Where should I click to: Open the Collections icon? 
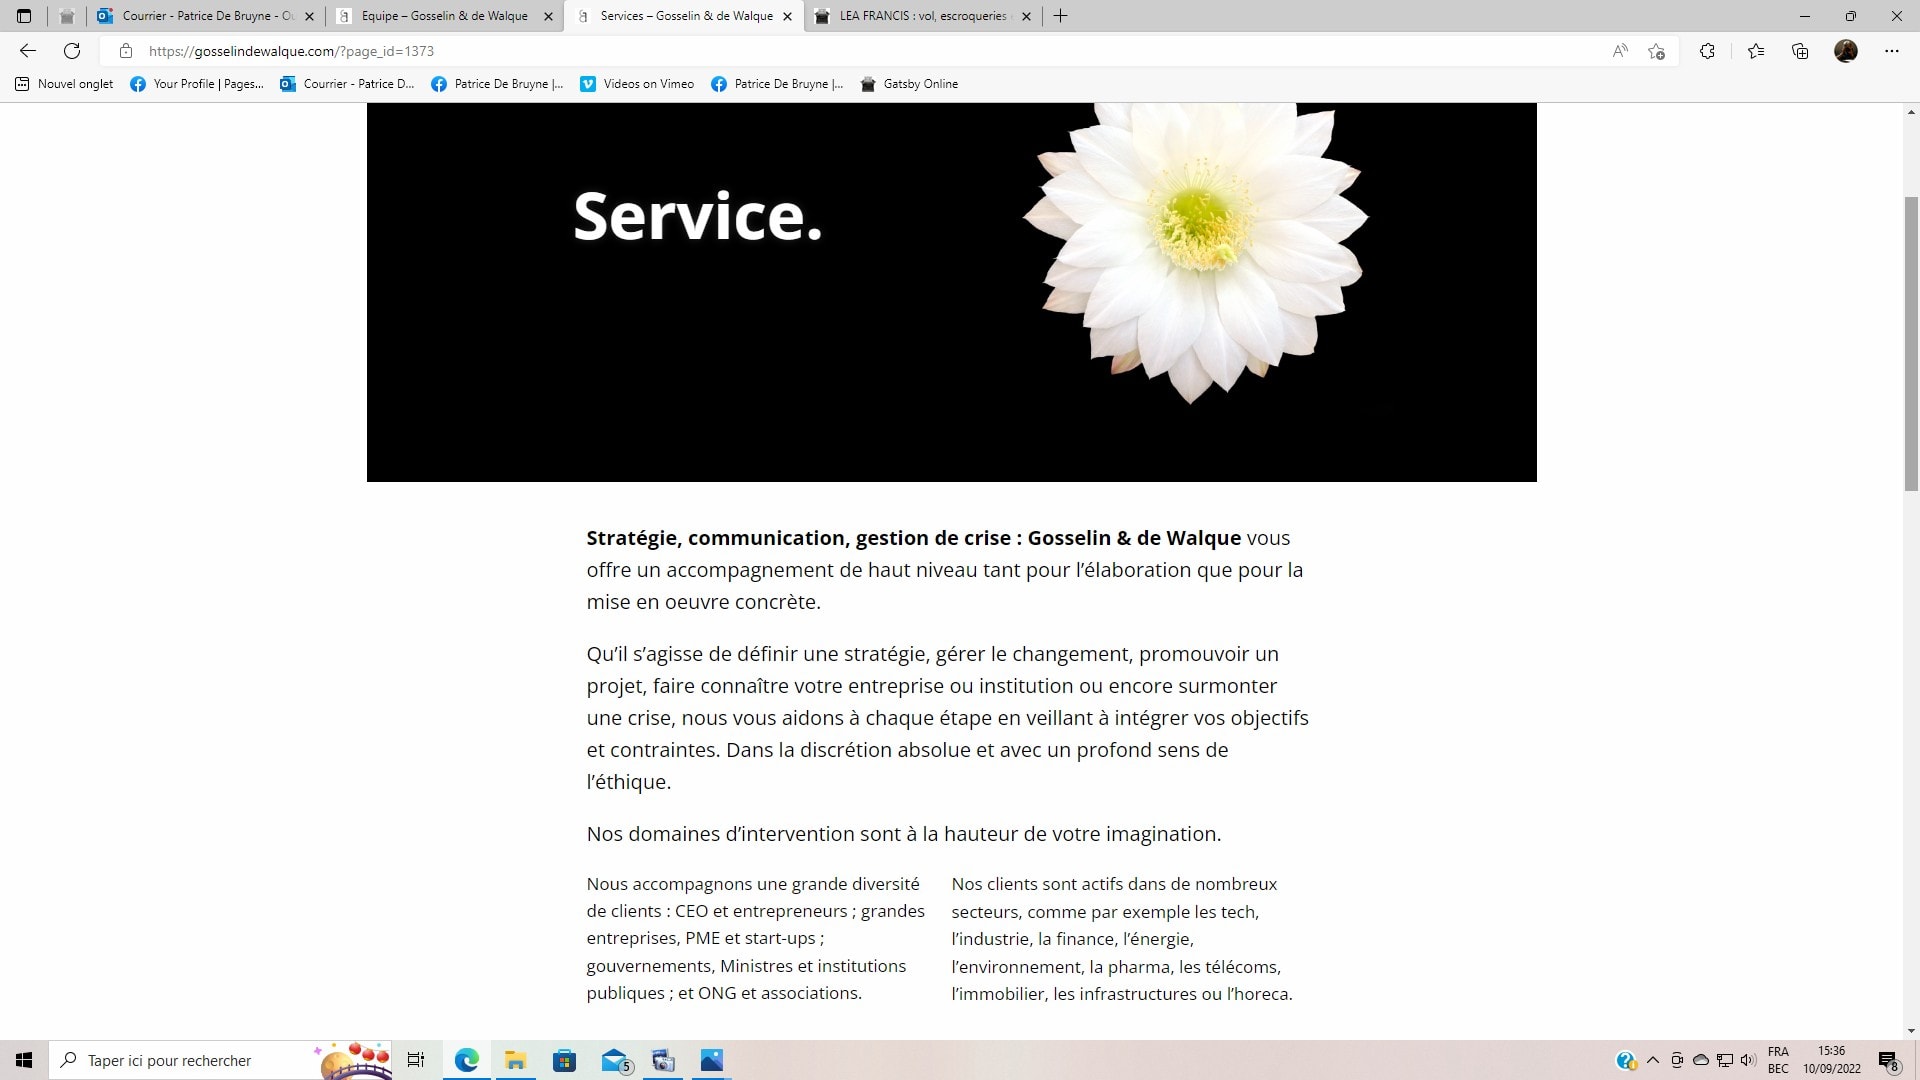click(x=1800, y=51)
